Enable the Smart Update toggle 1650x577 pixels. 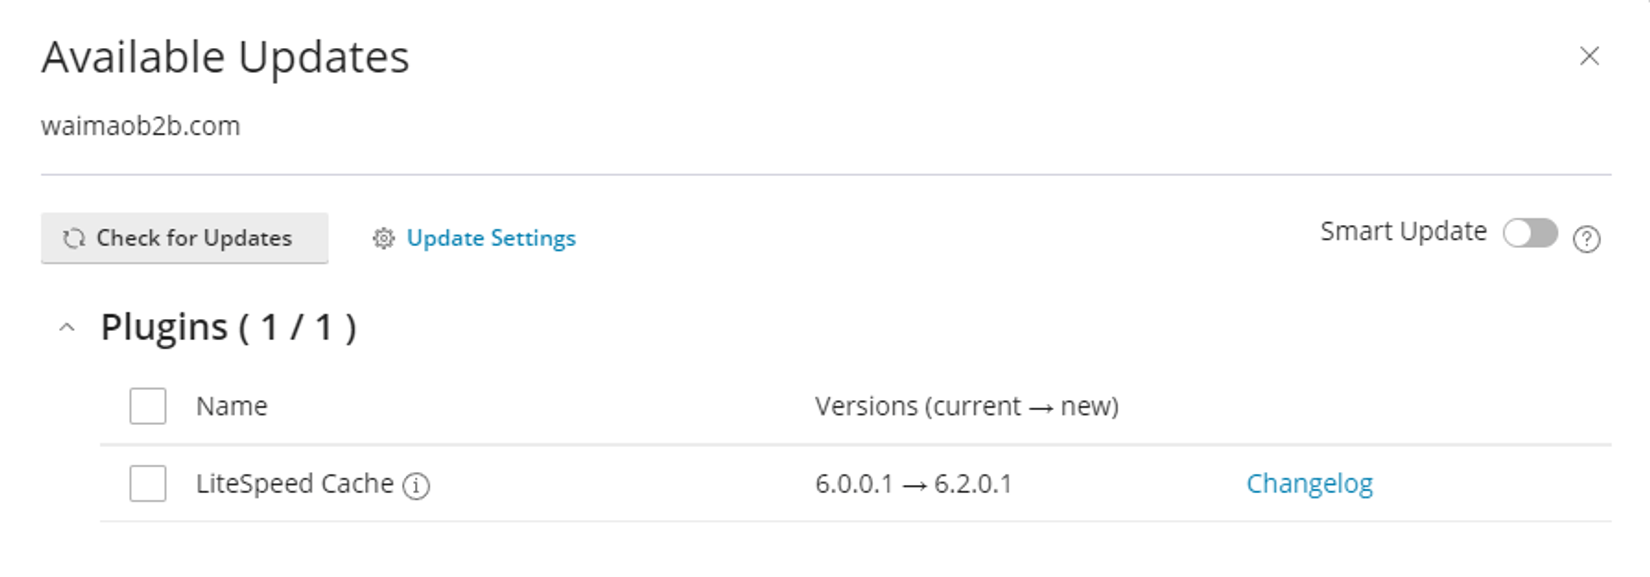coord(1531,232)
